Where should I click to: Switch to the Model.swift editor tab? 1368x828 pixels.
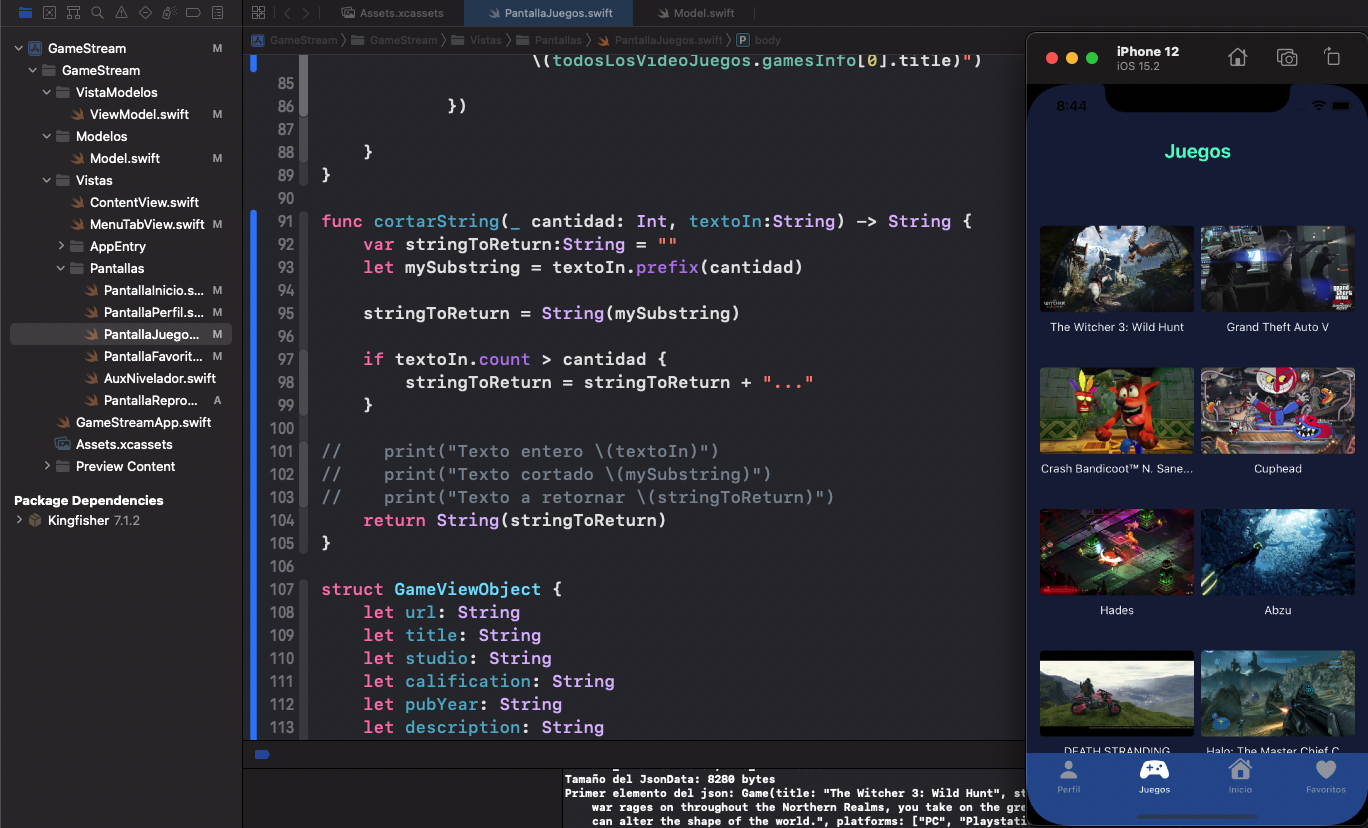pos(697,13)
